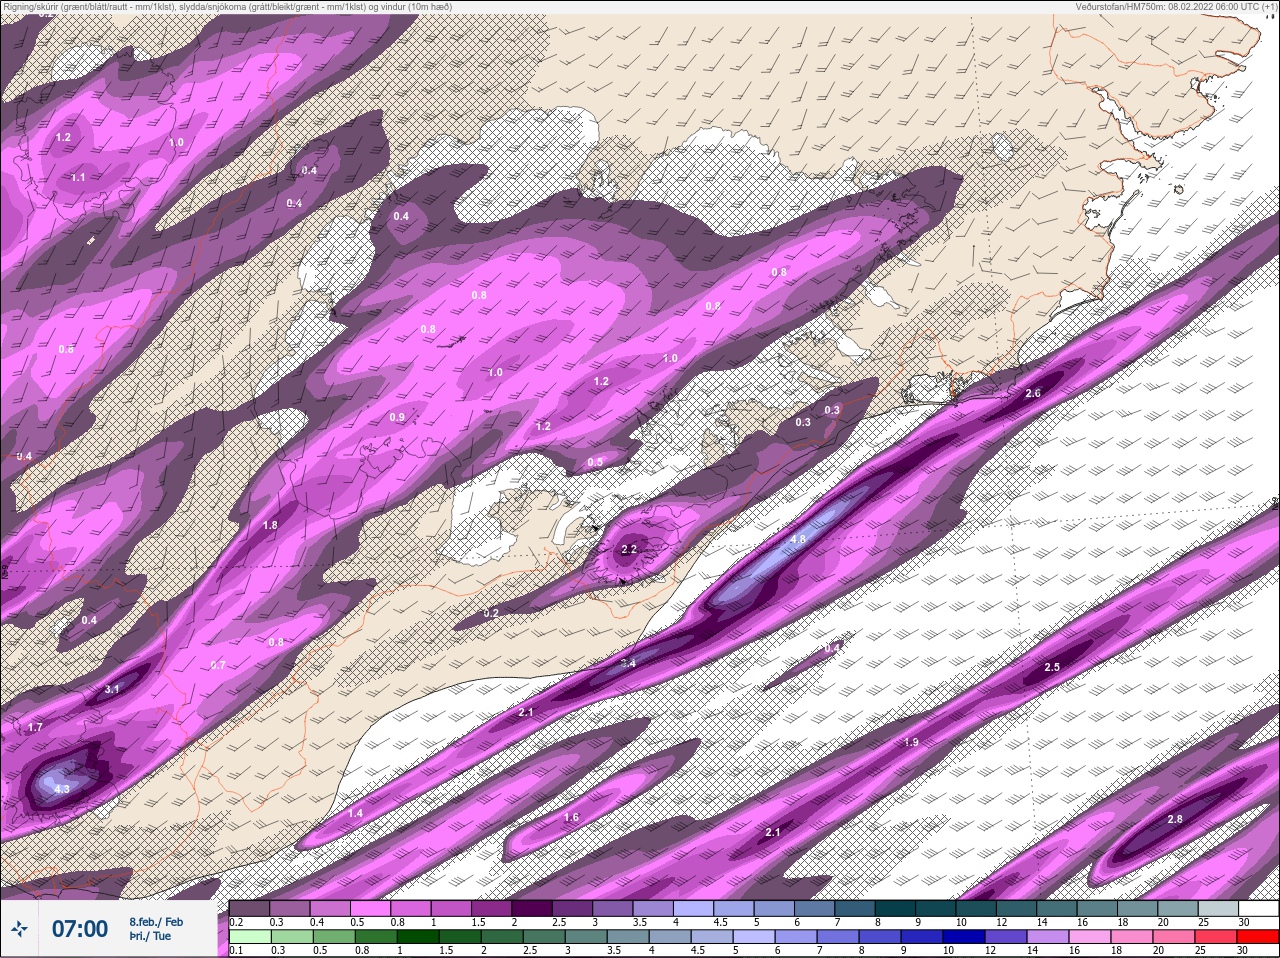
Task: Click the 1.7 precipitation value on the map
Action: coord(35,727)
